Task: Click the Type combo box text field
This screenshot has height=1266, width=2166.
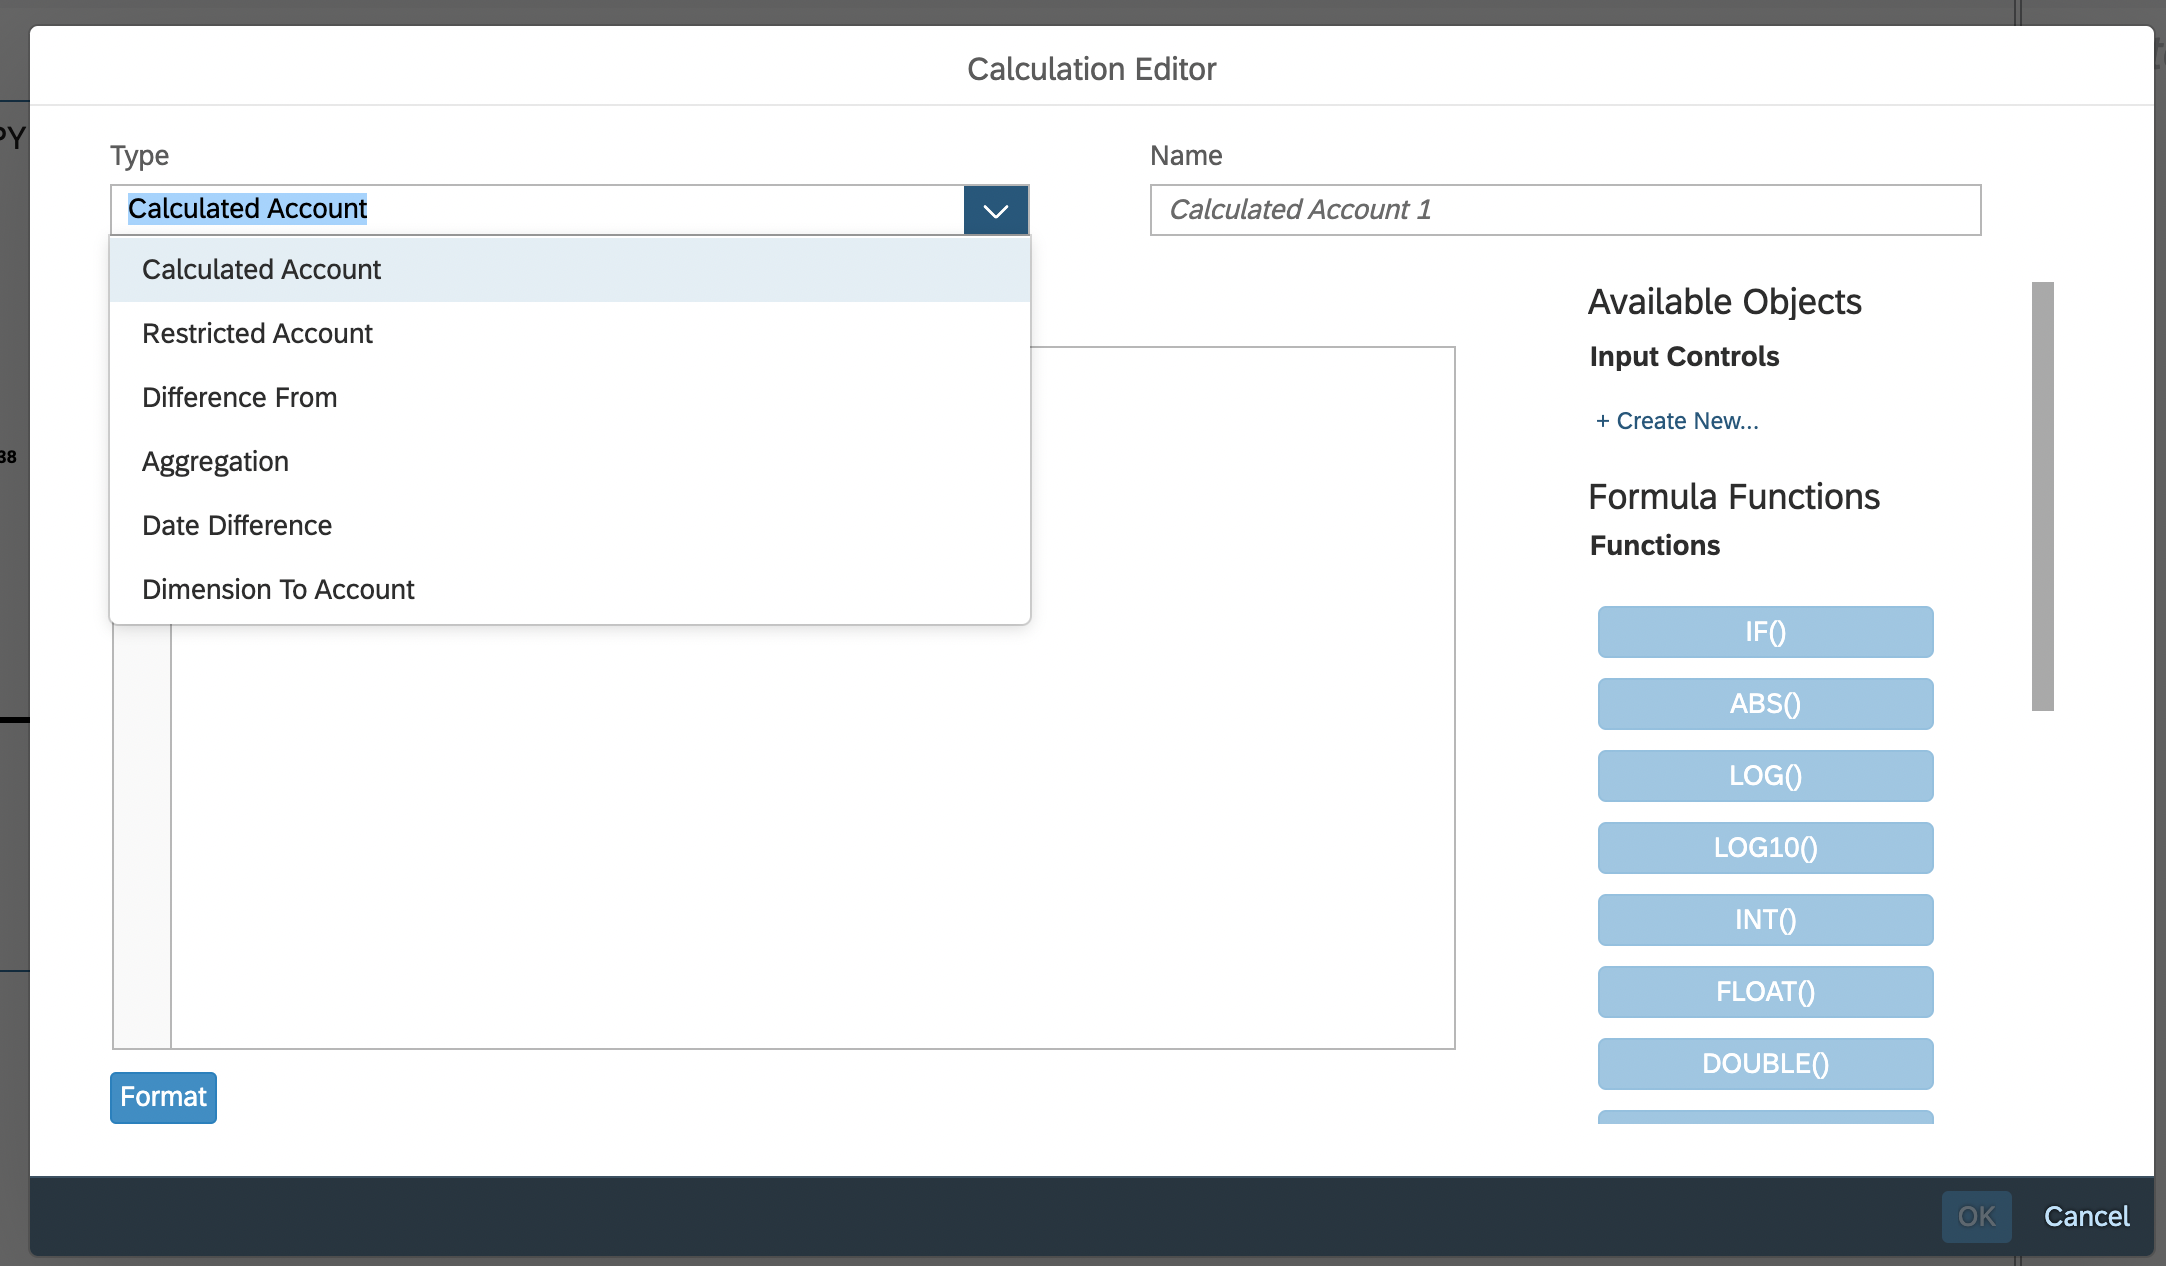Action: click(536, 210)
